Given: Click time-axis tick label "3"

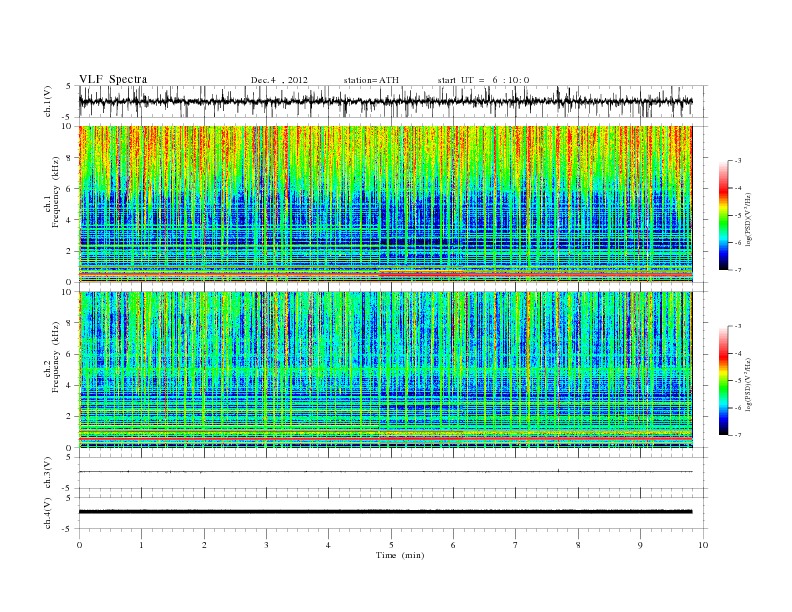Looking at the screenshot, I should point(266,545).
